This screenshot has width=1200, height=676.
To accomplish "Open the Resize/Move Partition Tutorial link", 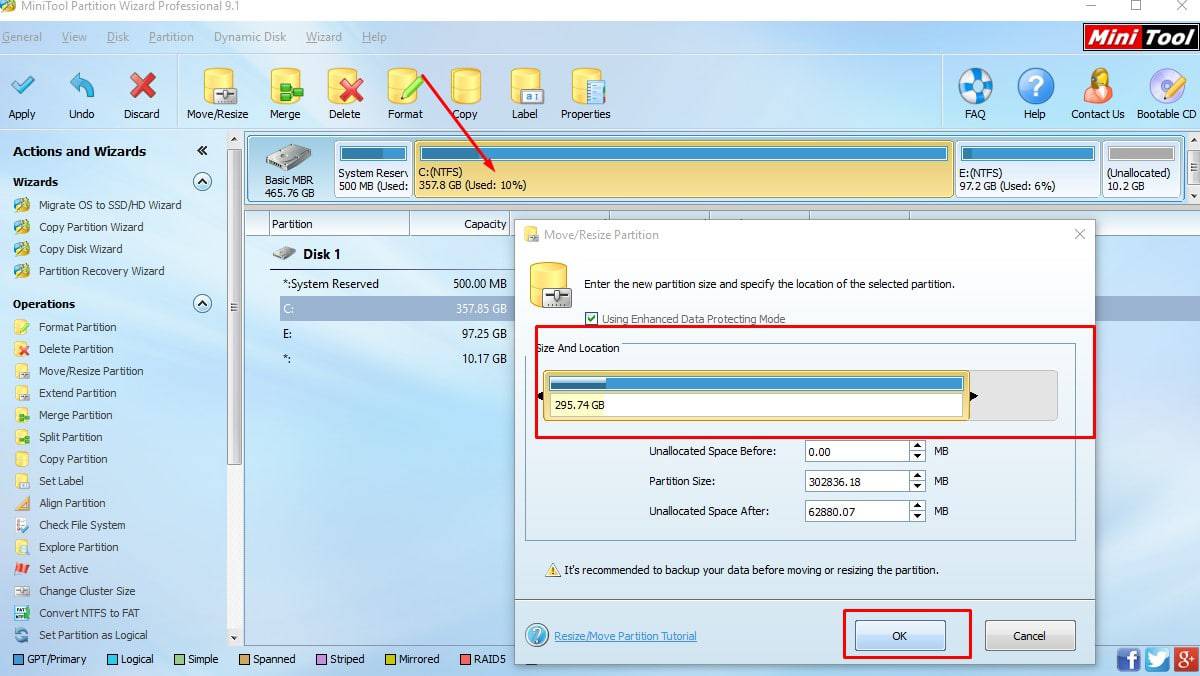I will click(x=625, y=636).
